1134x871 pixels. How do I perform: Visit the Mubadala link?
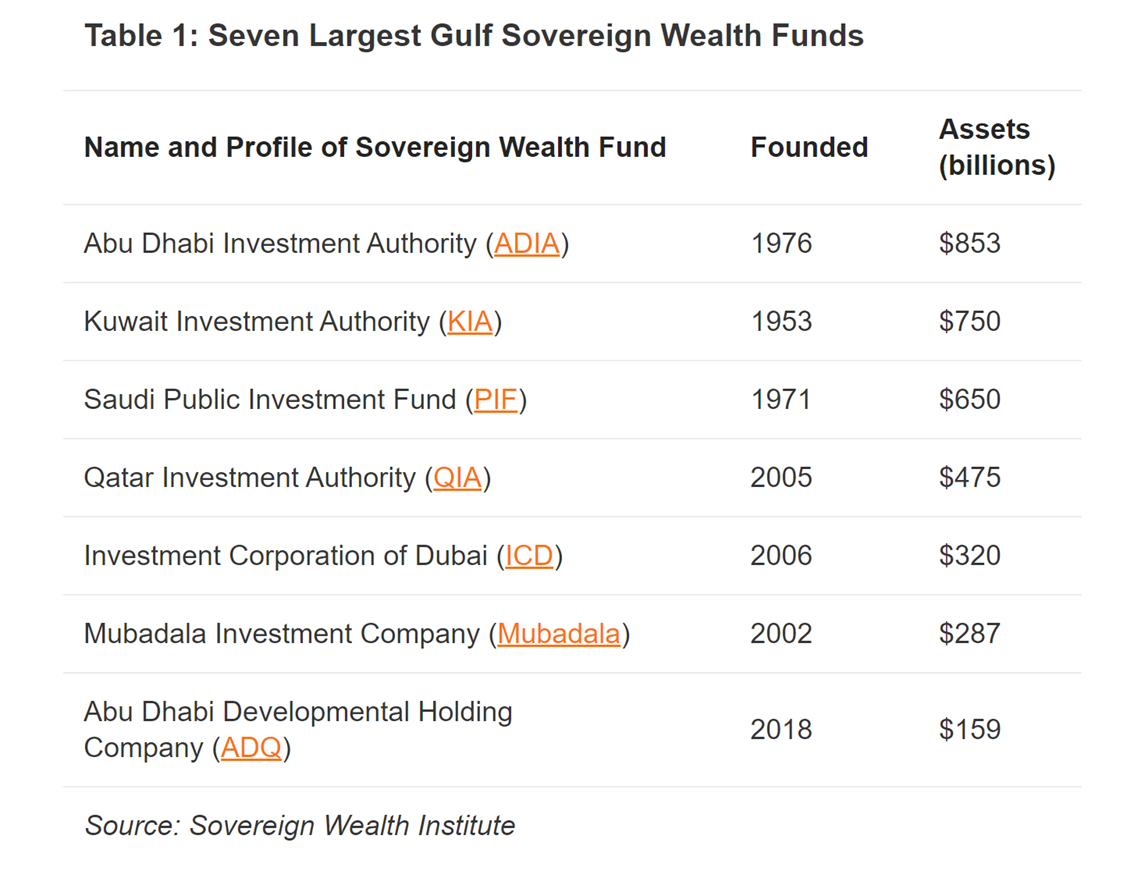pyautogui.click(x=559, y=634)
